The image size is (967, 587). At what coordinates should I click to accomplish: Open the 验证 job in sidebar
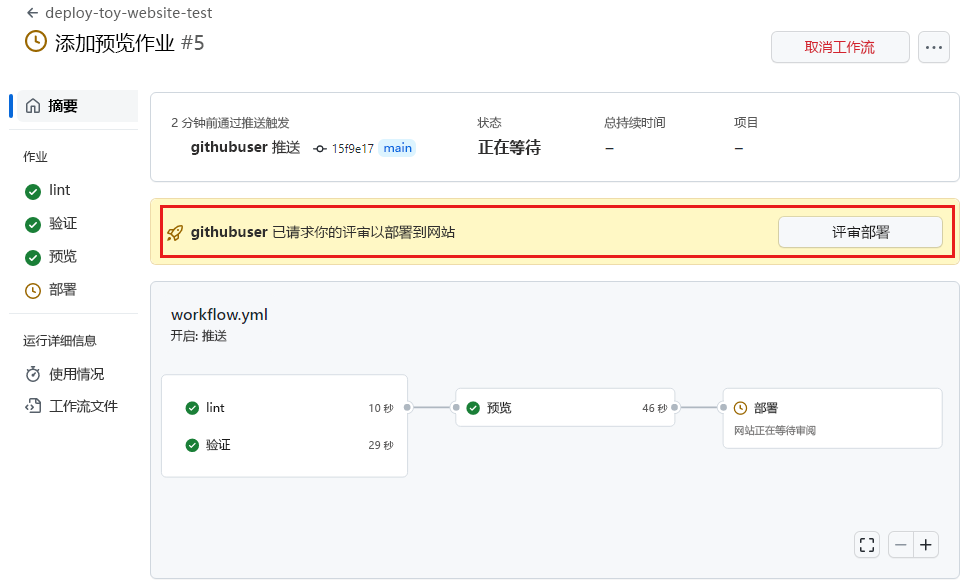(x=63, y=224)
